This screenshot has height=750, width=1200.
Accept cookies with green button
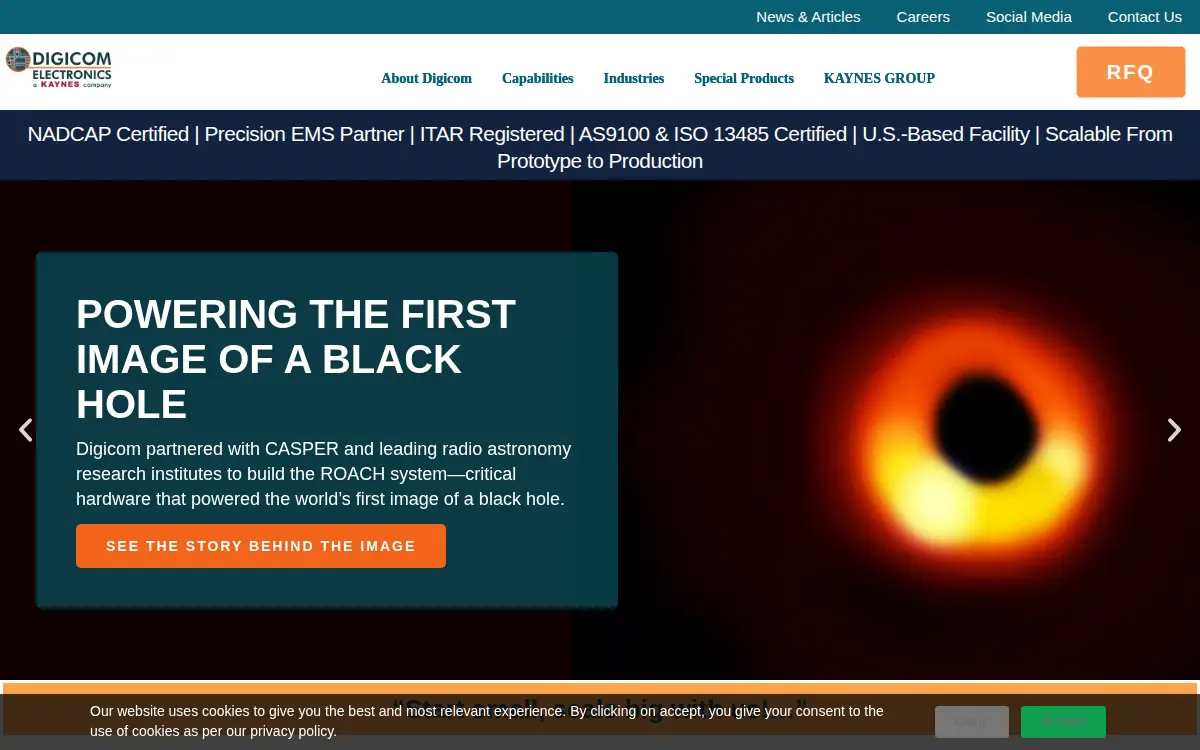click(x=1063, y=722)
